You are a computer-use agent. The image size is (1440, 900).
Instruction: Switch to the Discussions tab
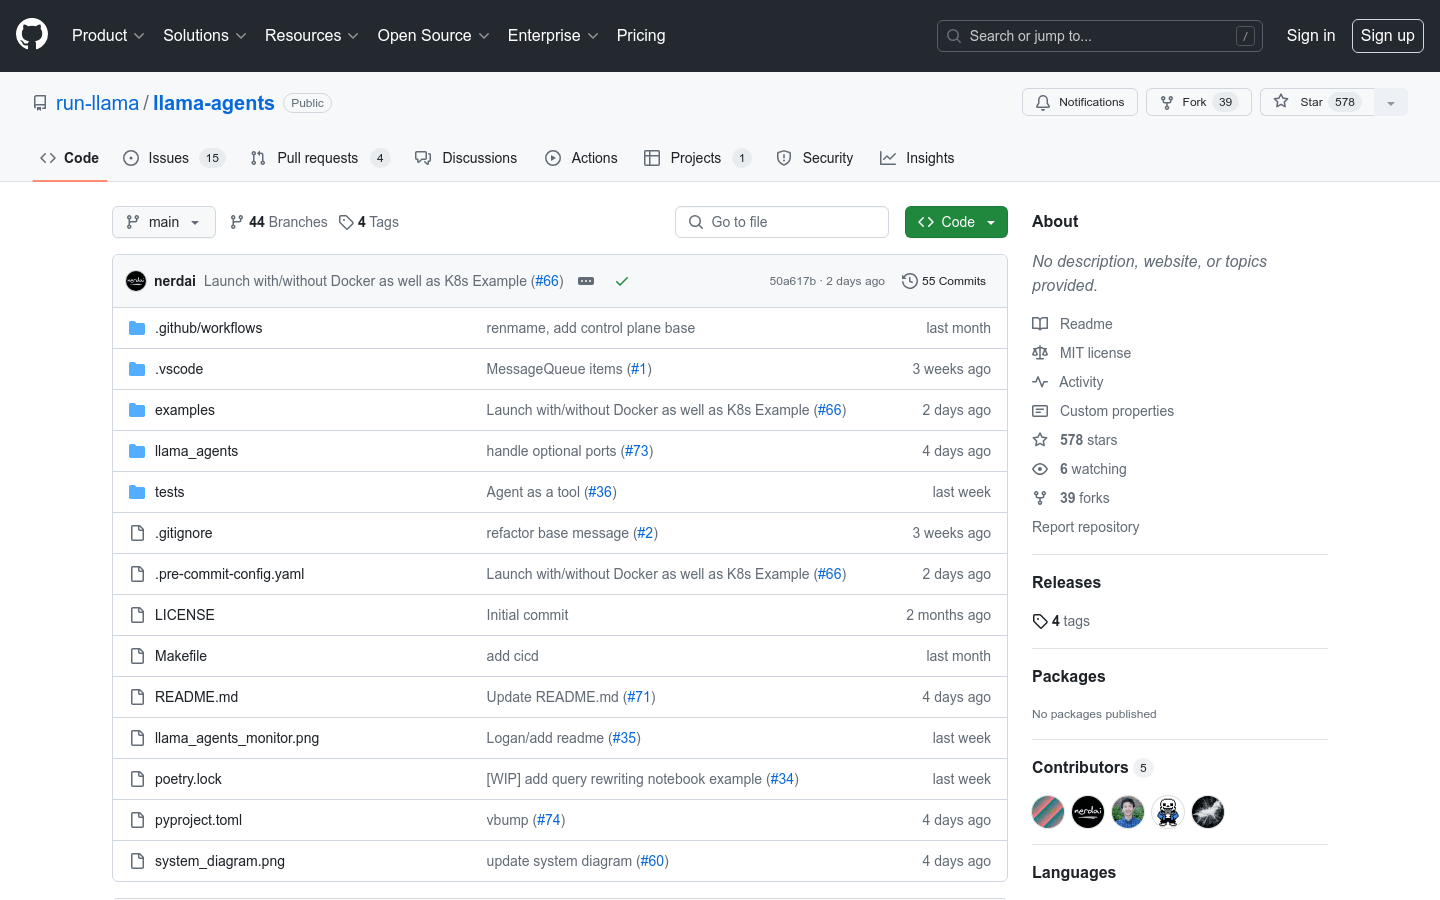point(466,158)
